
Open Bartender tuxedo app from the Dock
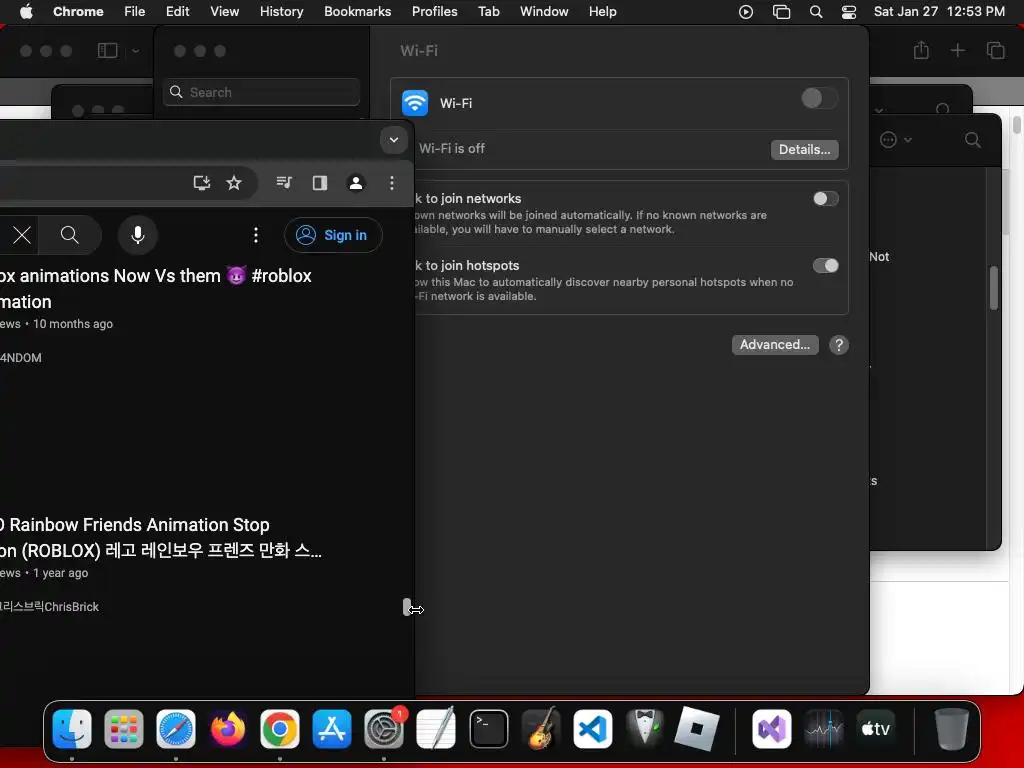tap(645, 728)
